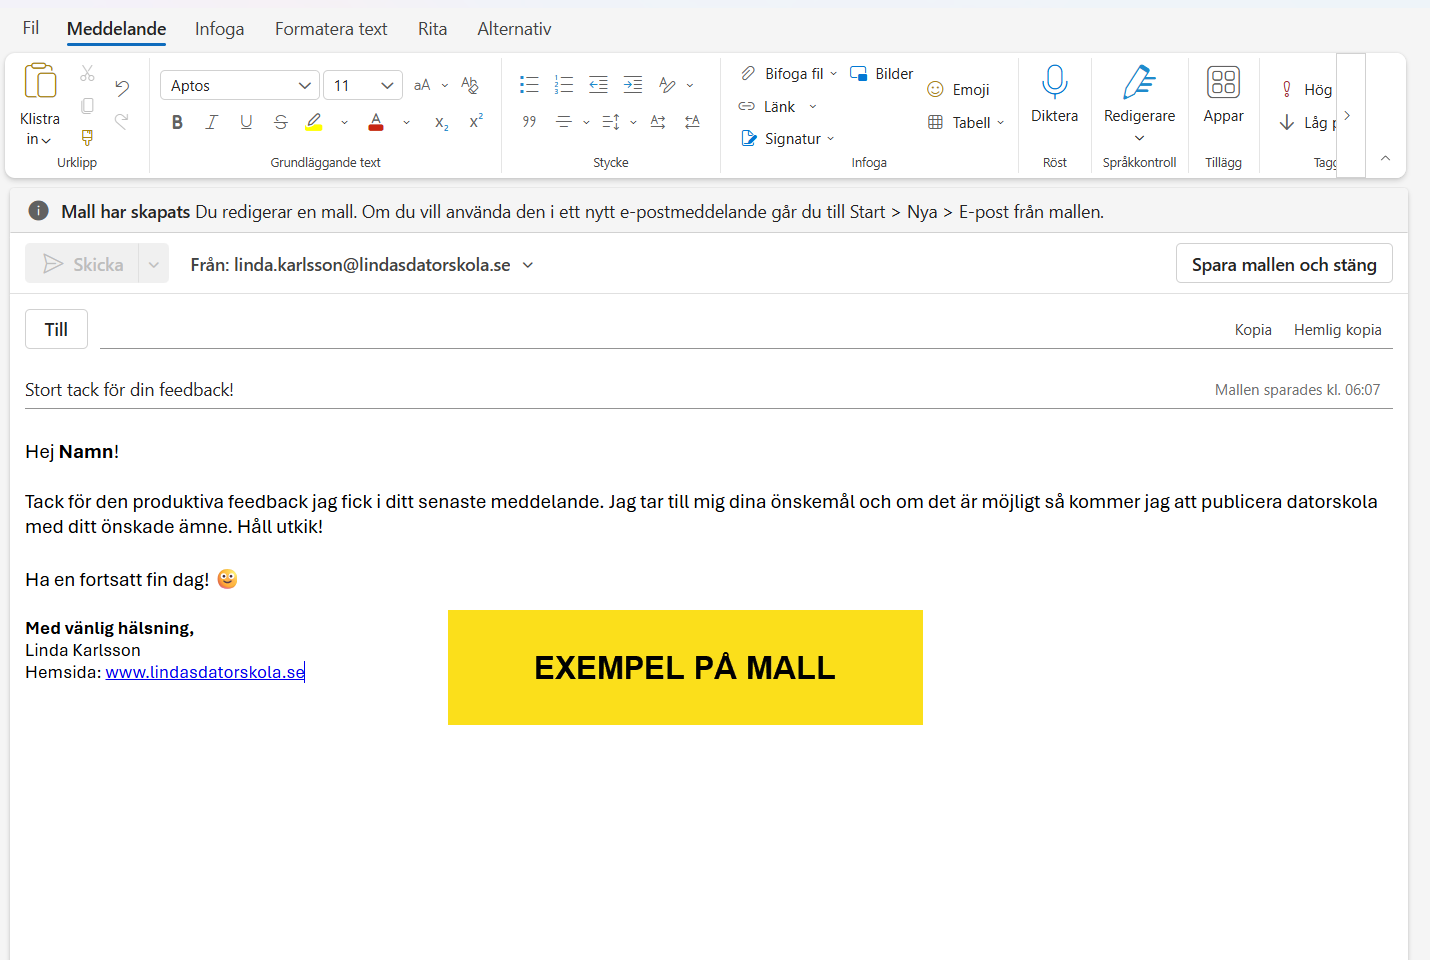
Task: Add a Hemlig kopia recipient field
Action: [x=1337, y=330]
